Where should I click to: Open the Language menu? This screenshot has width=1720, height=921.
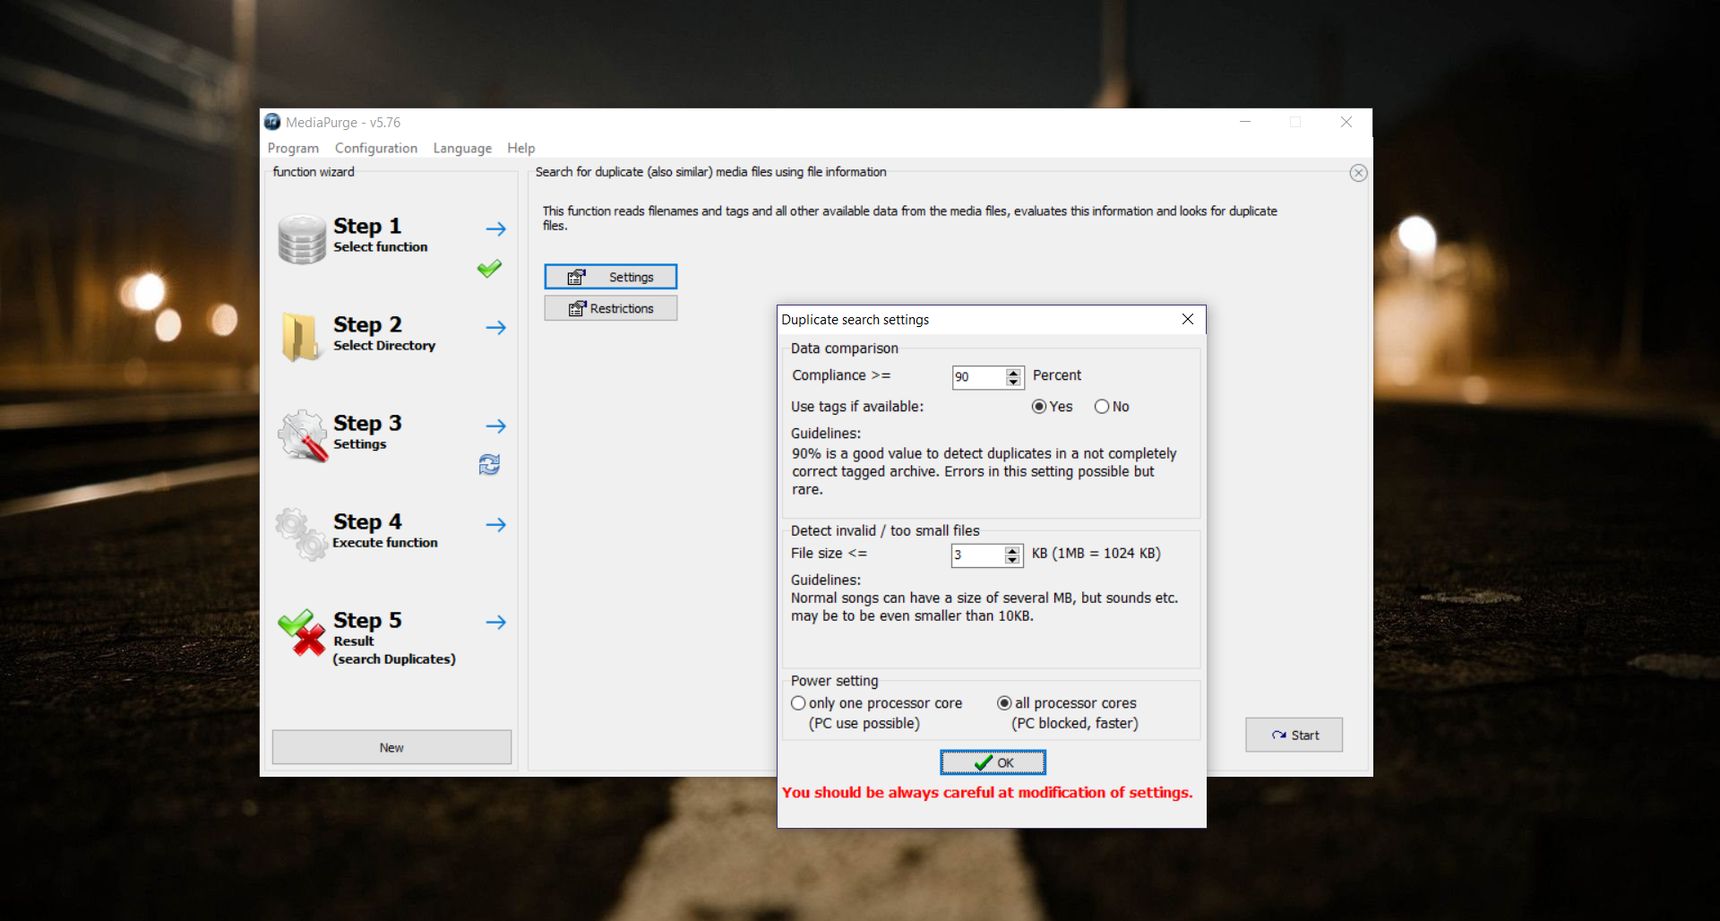462,148
